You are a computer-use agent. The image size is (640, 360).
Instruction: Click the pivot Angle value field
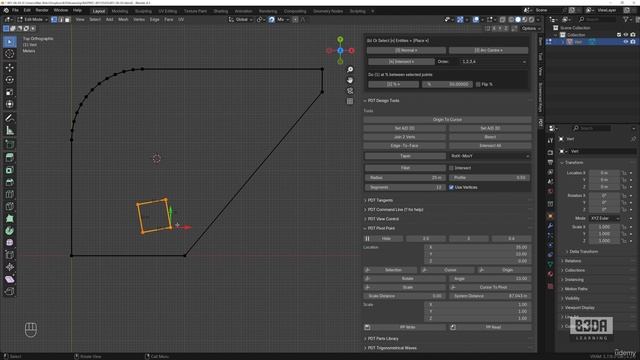pyautogui.click(x=490, y=279)
